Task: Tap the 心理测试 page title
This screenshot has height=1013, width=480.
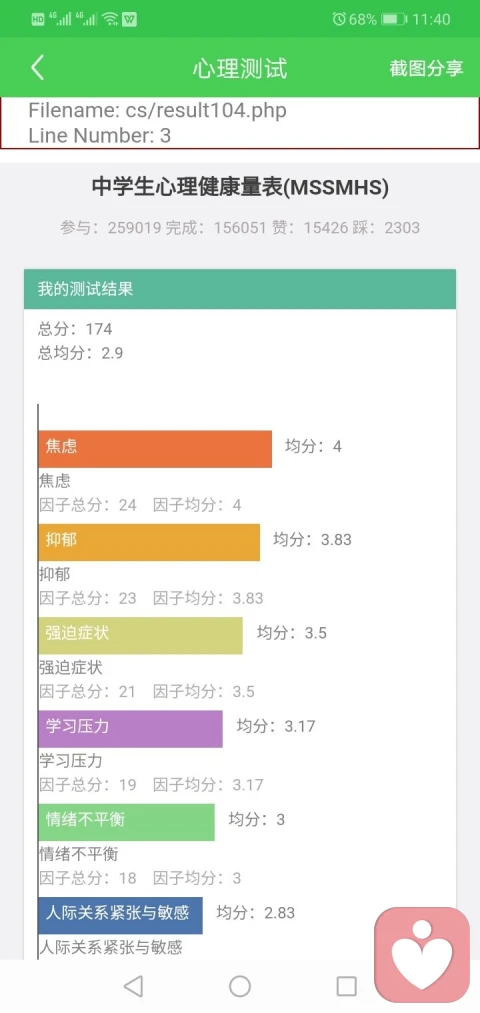Action: click(240, 68)
